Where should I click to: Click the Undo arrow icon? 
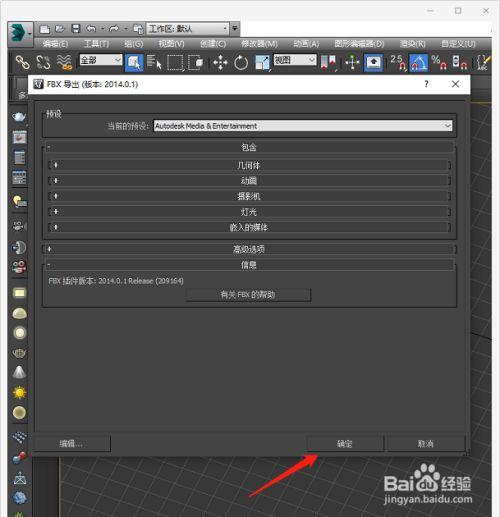[91, 29]
